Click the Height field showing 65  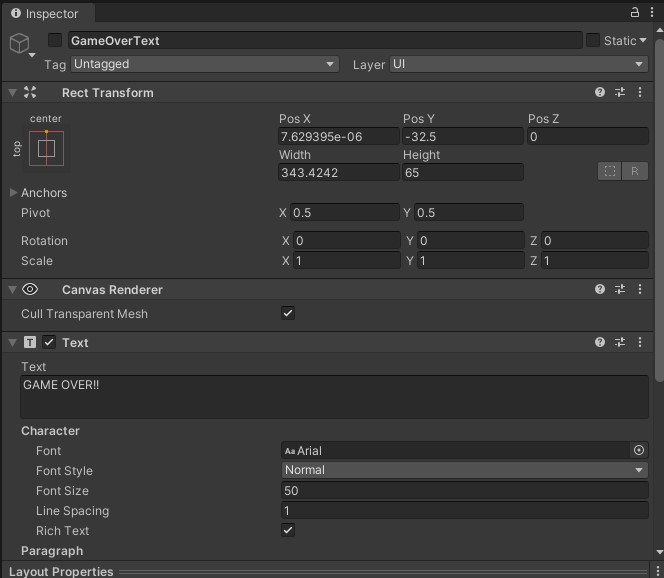pyautogui.click(x=463, y=172)
